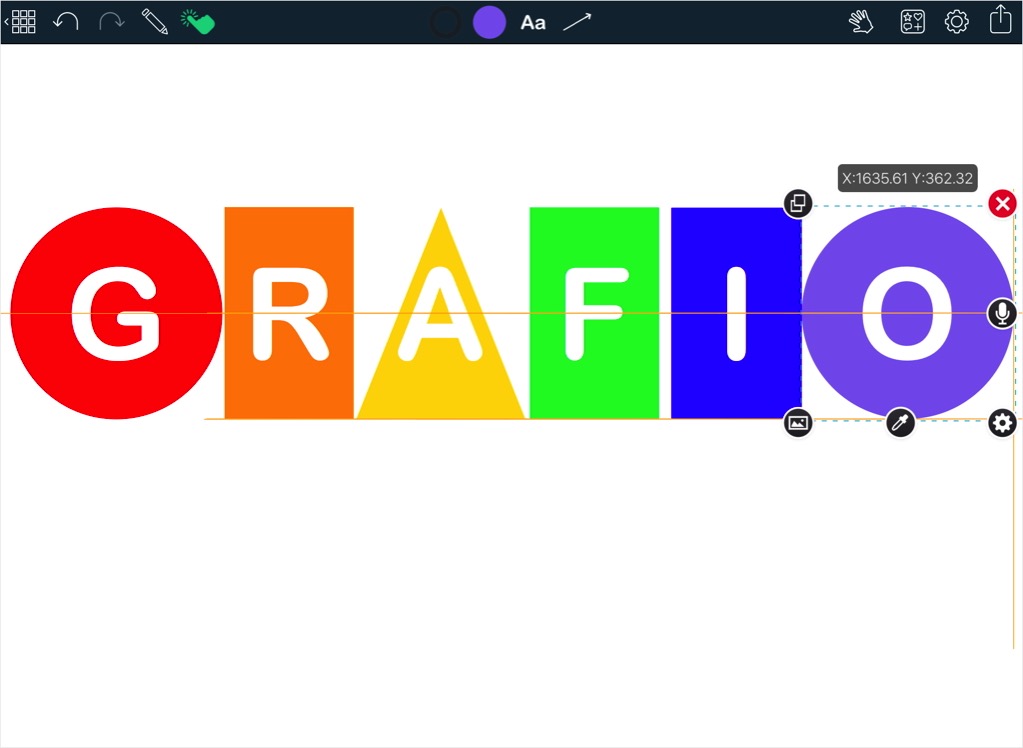Select the green rectangle with F

pyautogui.click(x=594, y=313)
